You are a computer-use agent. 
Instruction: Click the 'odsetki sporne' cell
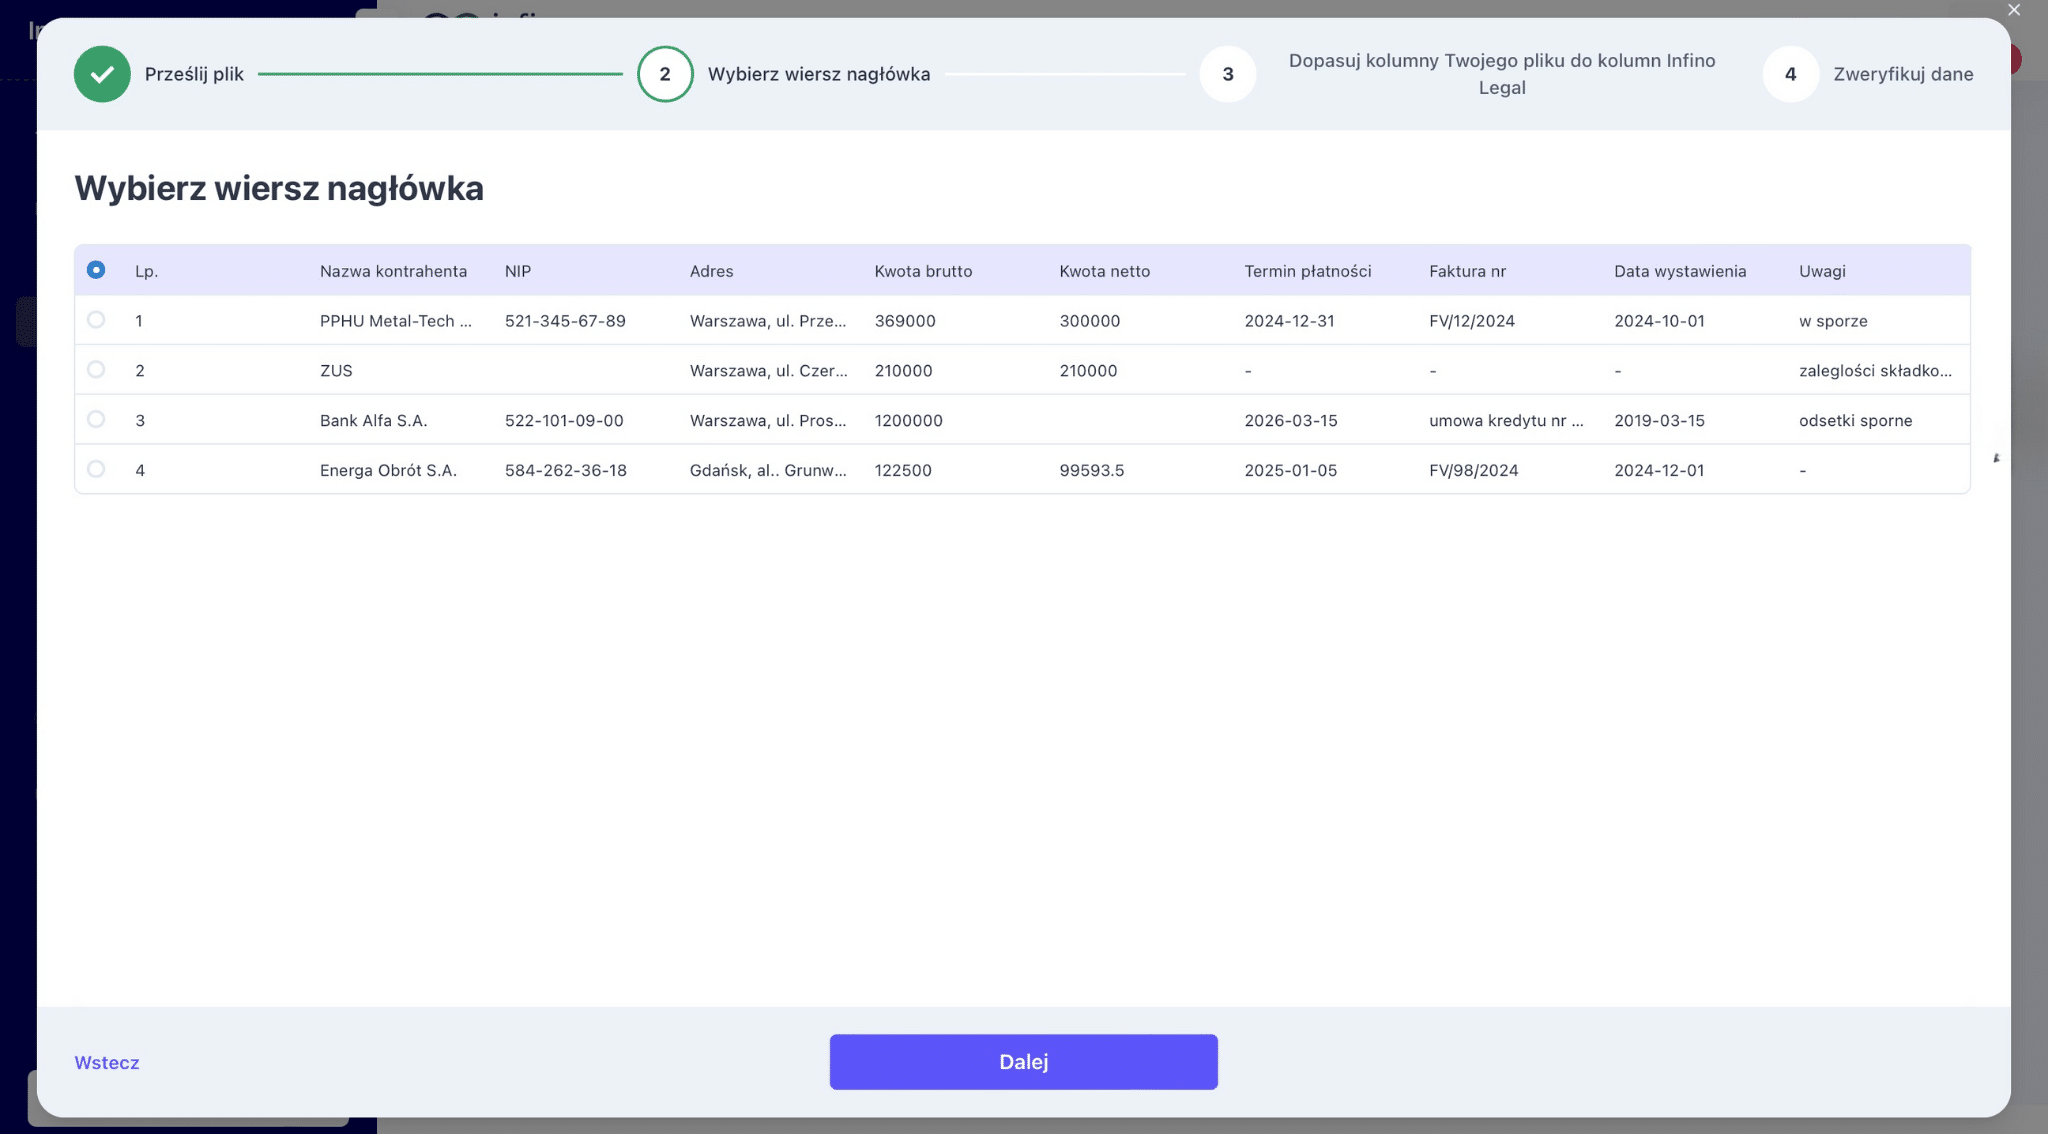click(1855, 421)
